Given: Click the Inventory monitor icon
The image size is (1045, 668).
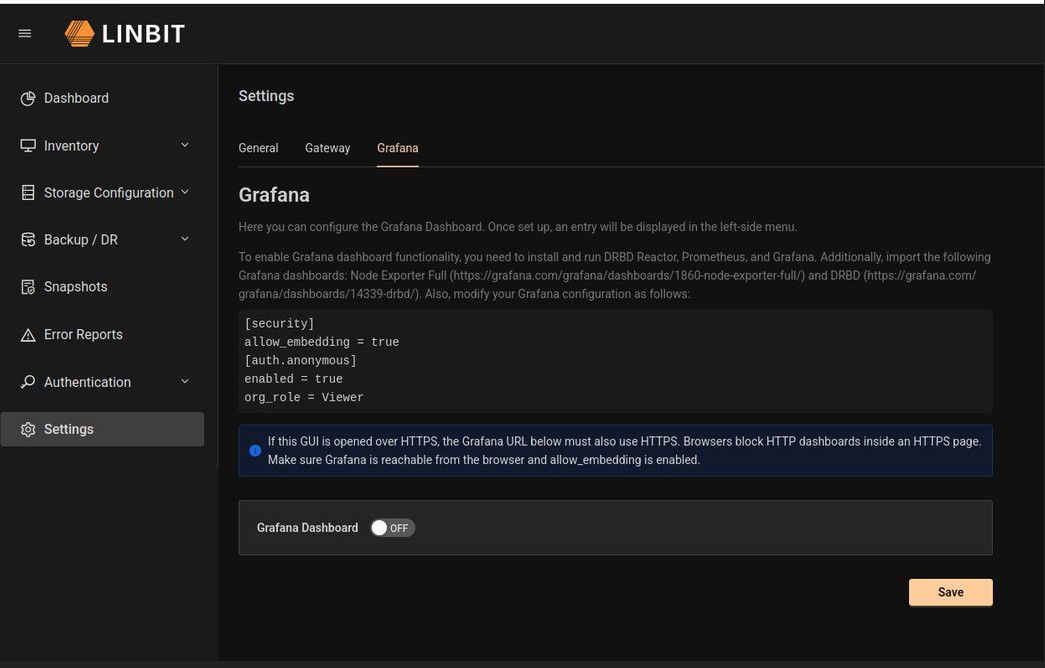Looking at the screenshot, I should tap(28, 146).
